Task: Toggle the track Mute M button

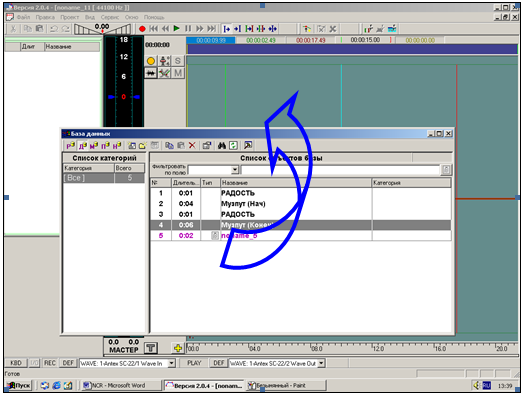Action: pos(177,73)
